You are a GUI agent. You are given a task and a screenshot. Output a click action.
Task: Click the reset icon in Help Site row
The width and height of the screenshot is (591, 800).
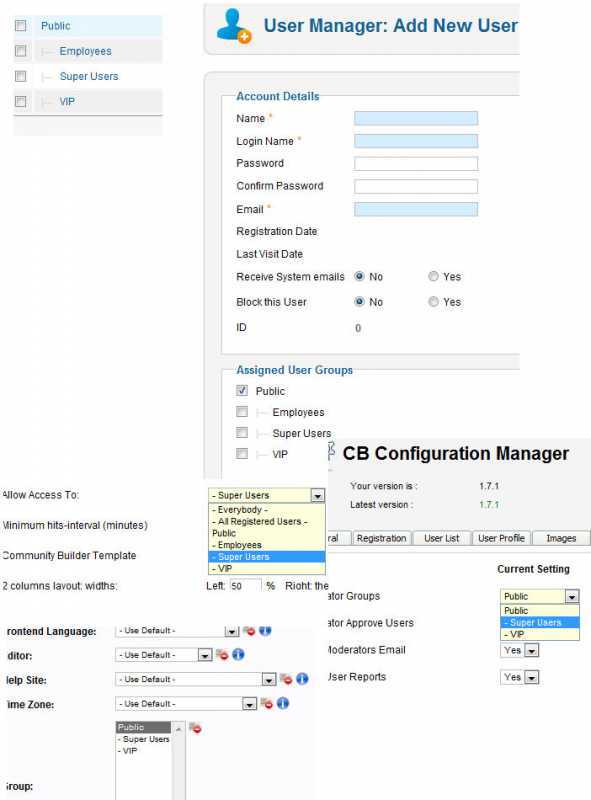pos(286,679)
